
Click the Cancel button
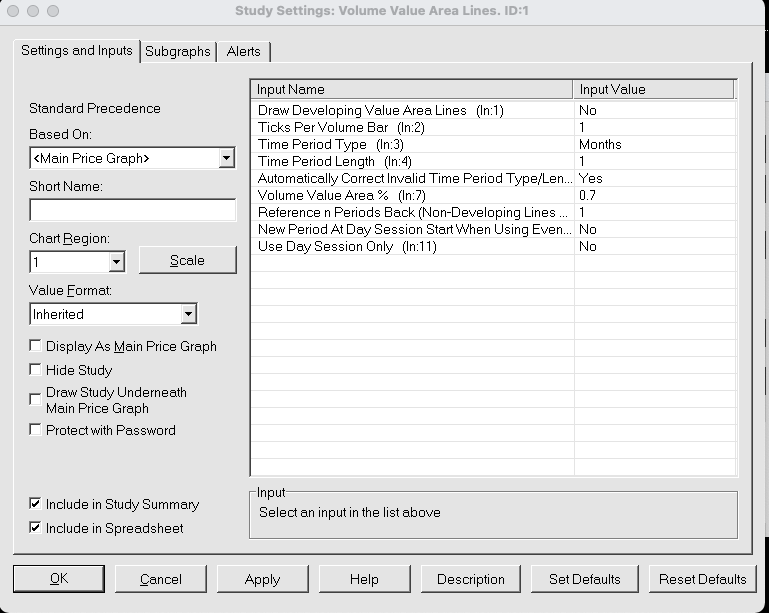[x=161, y=579]
